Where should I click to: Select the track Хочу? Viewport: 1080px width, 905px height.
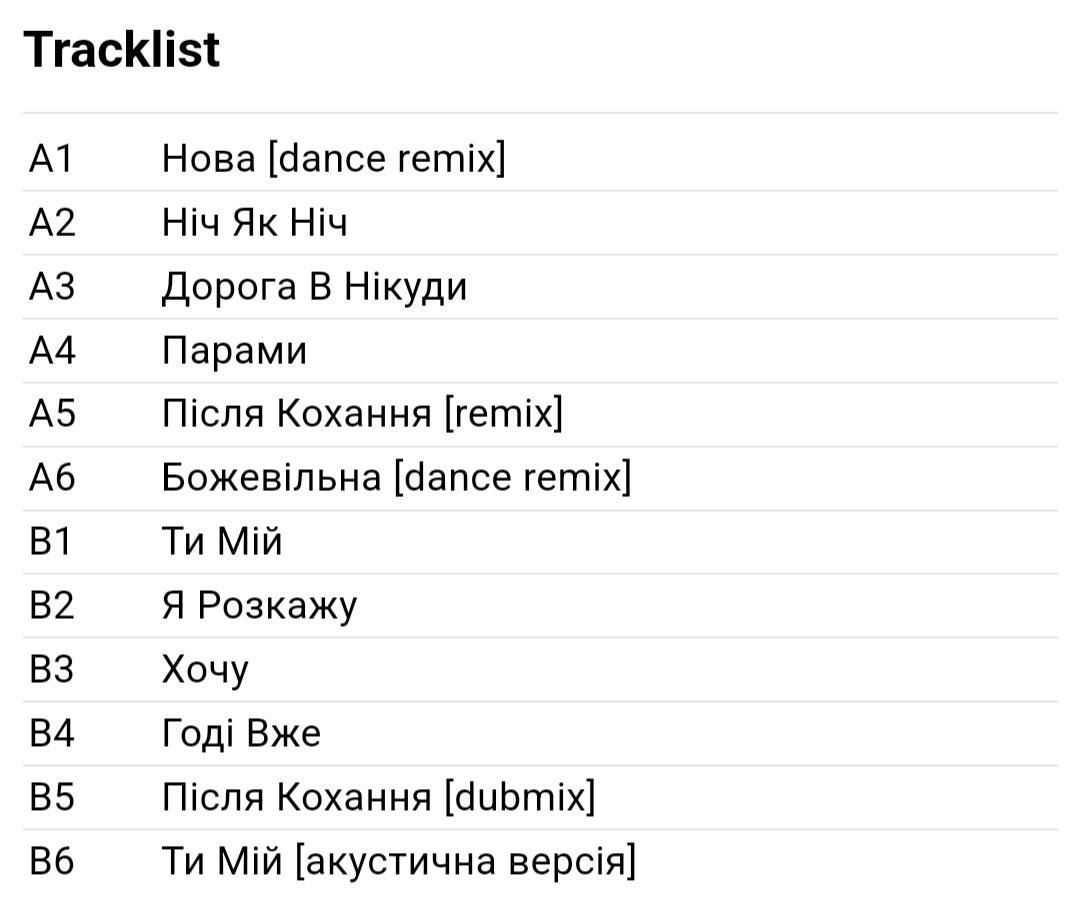point(205,669)
